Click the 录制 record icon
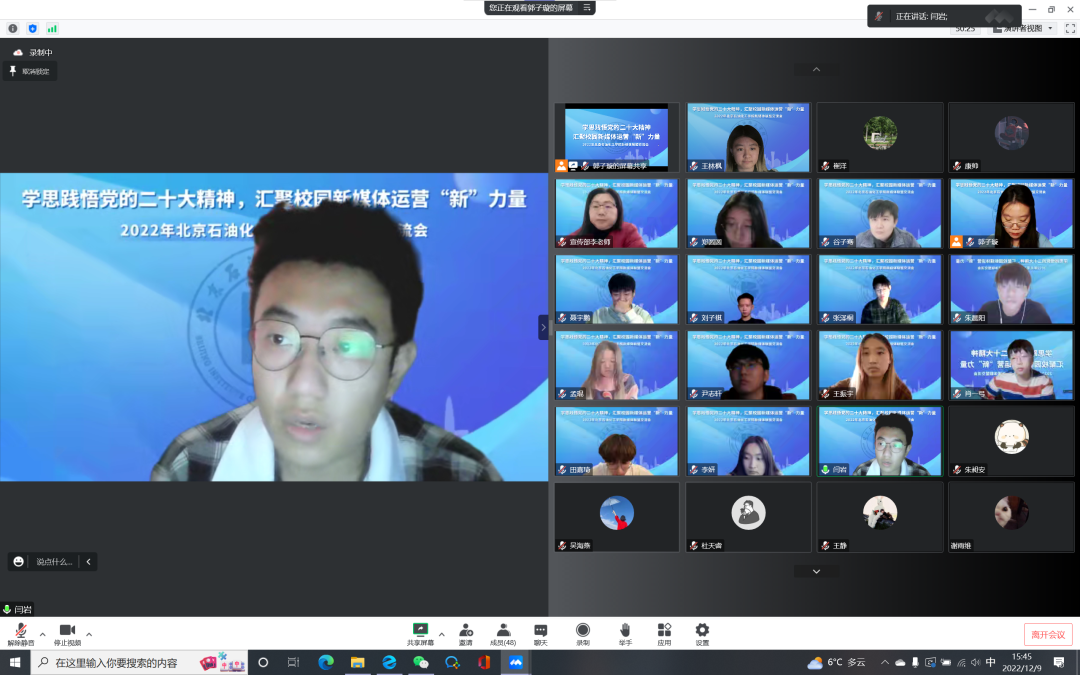 [583, 630]
